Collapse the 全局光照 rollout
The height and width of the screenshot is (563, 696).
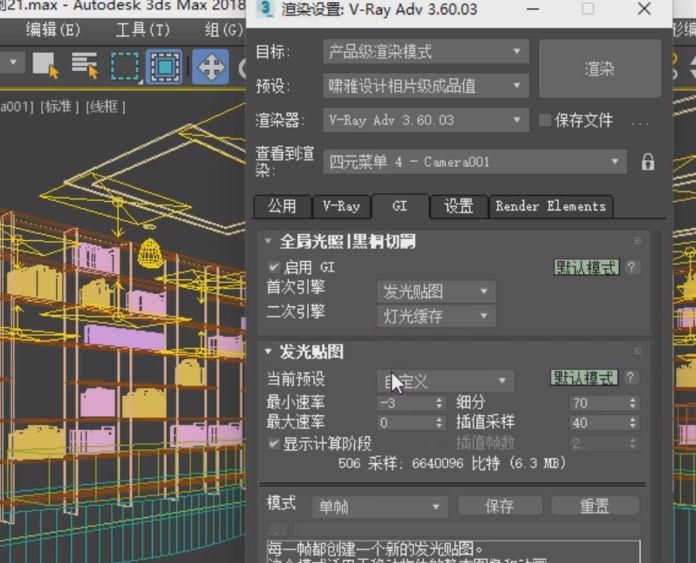click(268, 241)
